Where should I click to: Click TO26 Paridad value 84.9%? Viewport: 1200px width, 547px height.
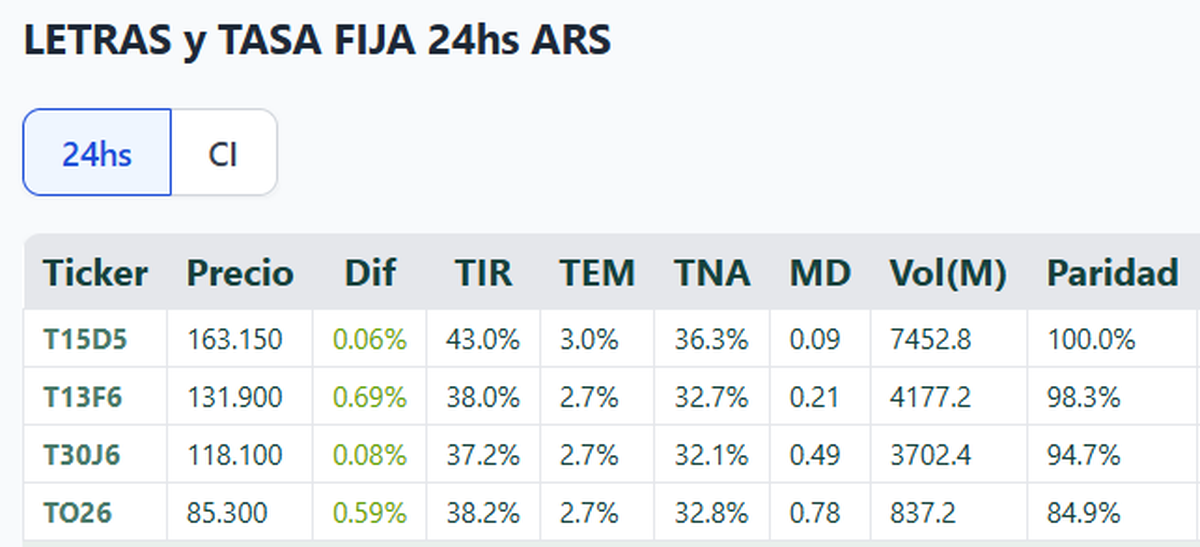(1083, 514)
